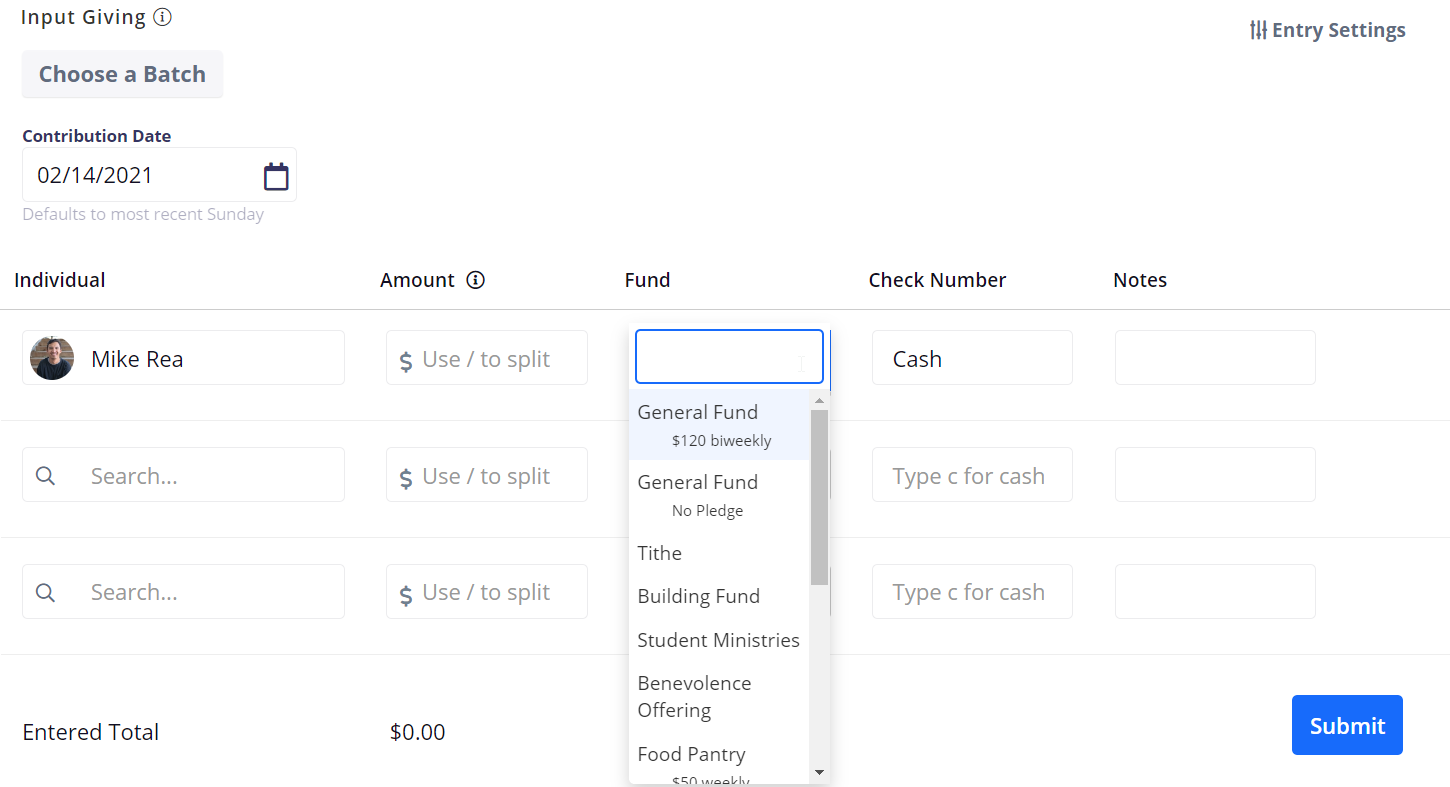This screenshot has width=1450, height=787.
Task: Click the search icon in third row
Action: pyautogui.click(x=45, y=592)
